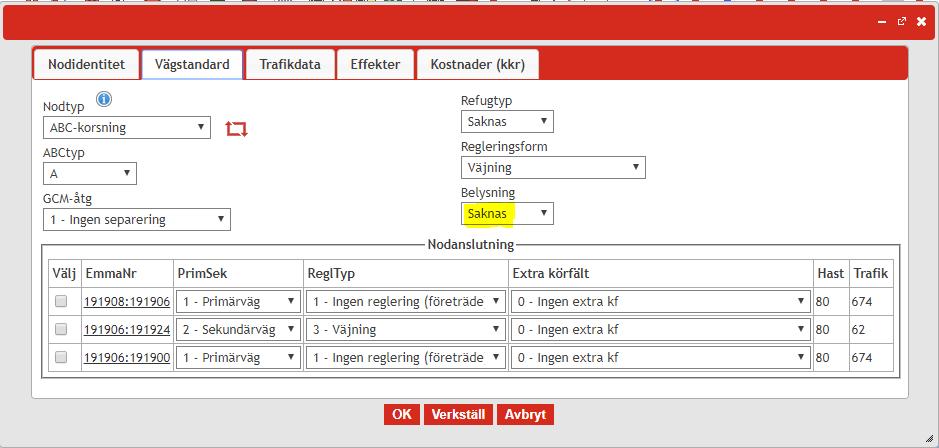Screen dimensions: 939x448
Task: Click the Trafik value 62
Action: [x=858, y=329]
